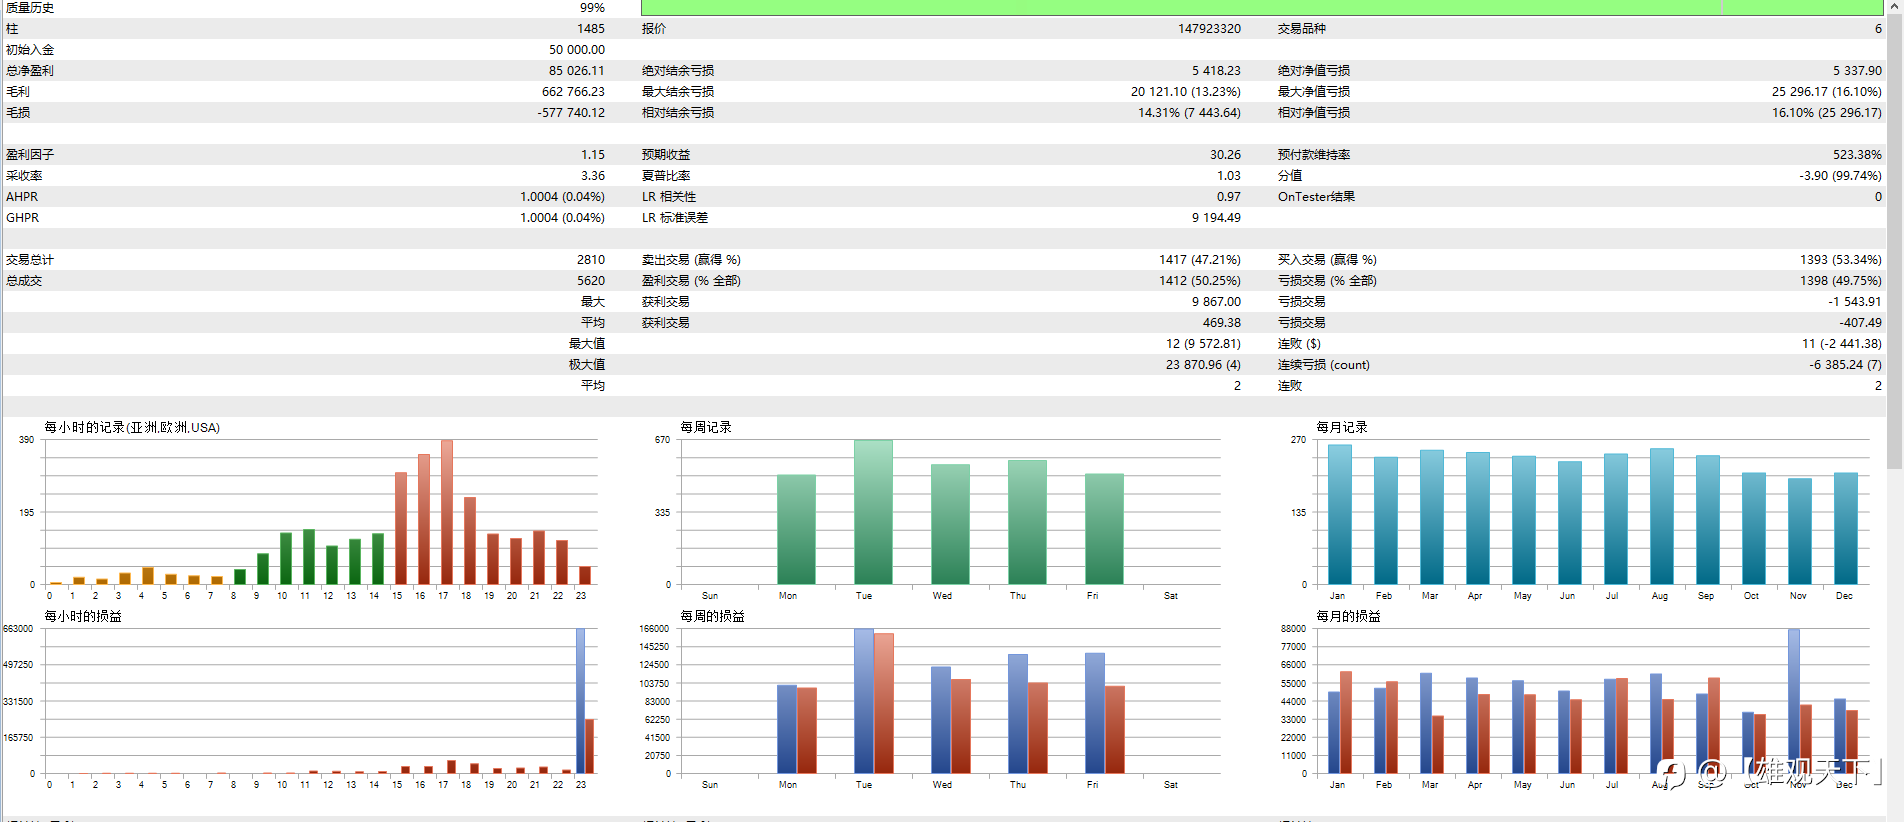Image resolution: width=1904 pixels, height=822 pixels.
Task: Click gross loss '-577 740.12'
Action: [571, 112]
